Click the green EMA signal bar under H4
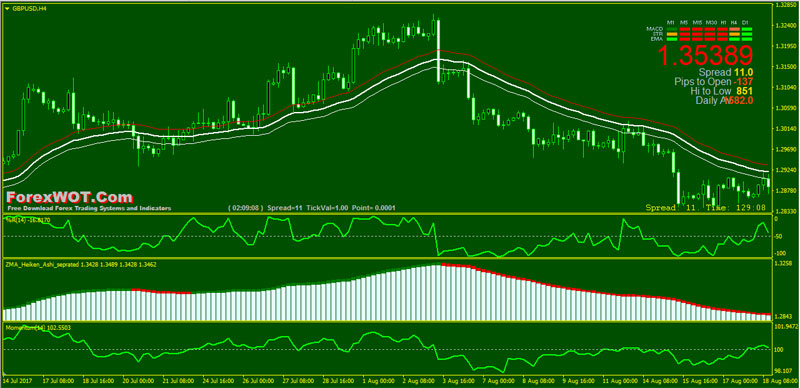This screenshot has height=388, width=800. pyautogui.click(x=735, y=39)
